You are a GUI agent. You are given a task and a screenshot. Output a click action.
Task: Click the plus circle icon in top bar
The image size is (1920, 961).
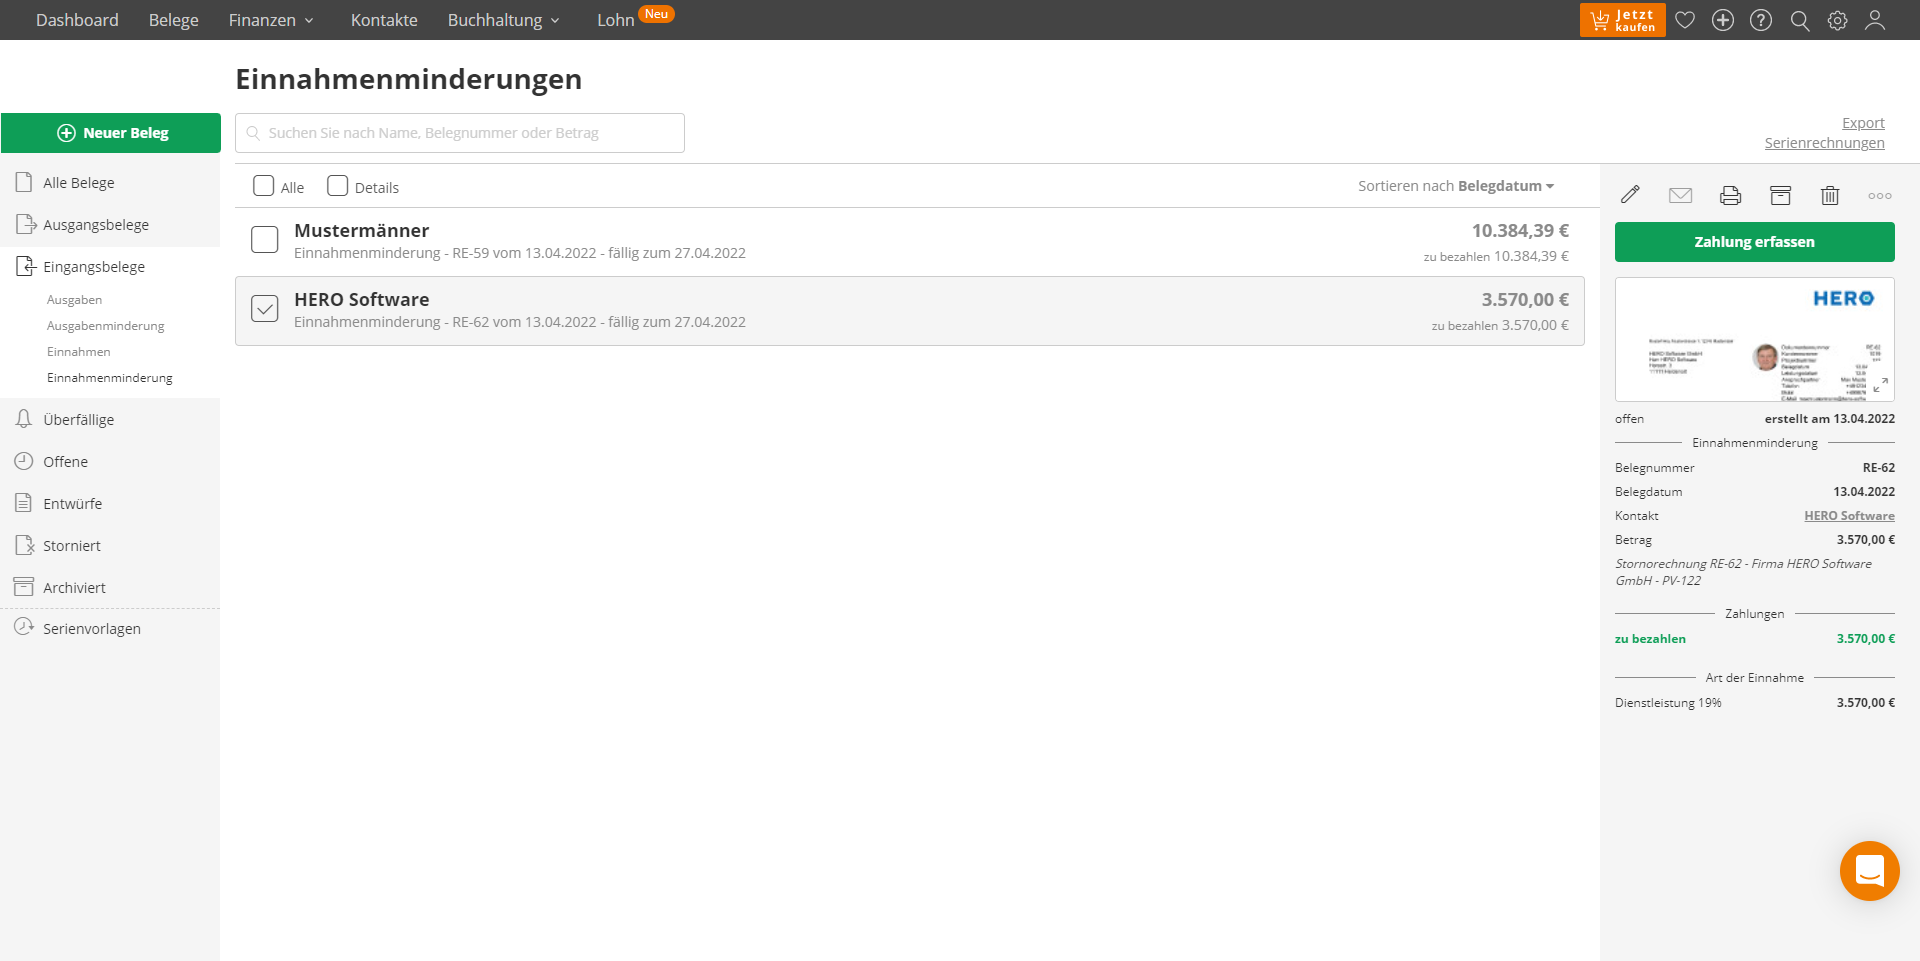pos(1723,20)
